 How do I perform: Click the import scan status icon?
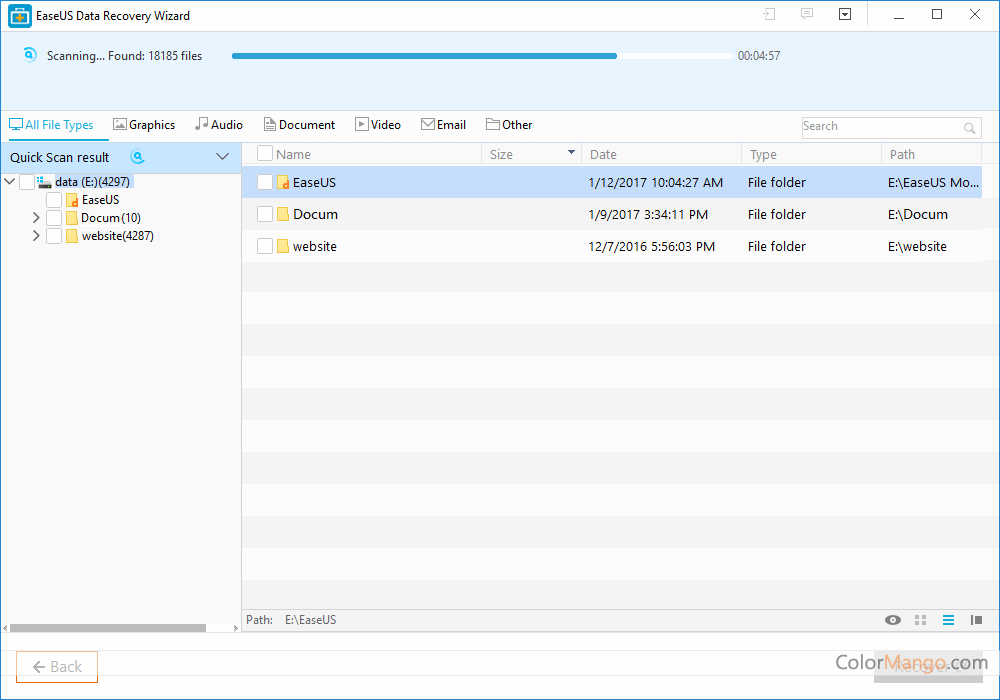click(x=769, y=15)
